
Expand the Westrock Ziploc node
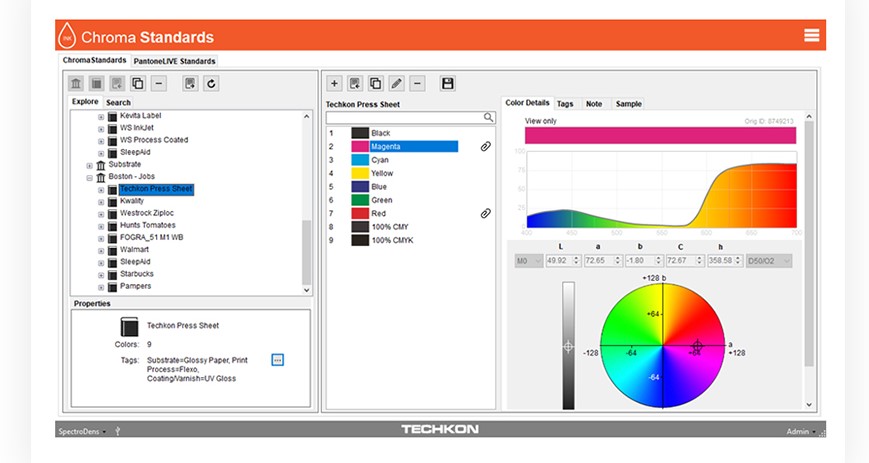pos(101,215)
